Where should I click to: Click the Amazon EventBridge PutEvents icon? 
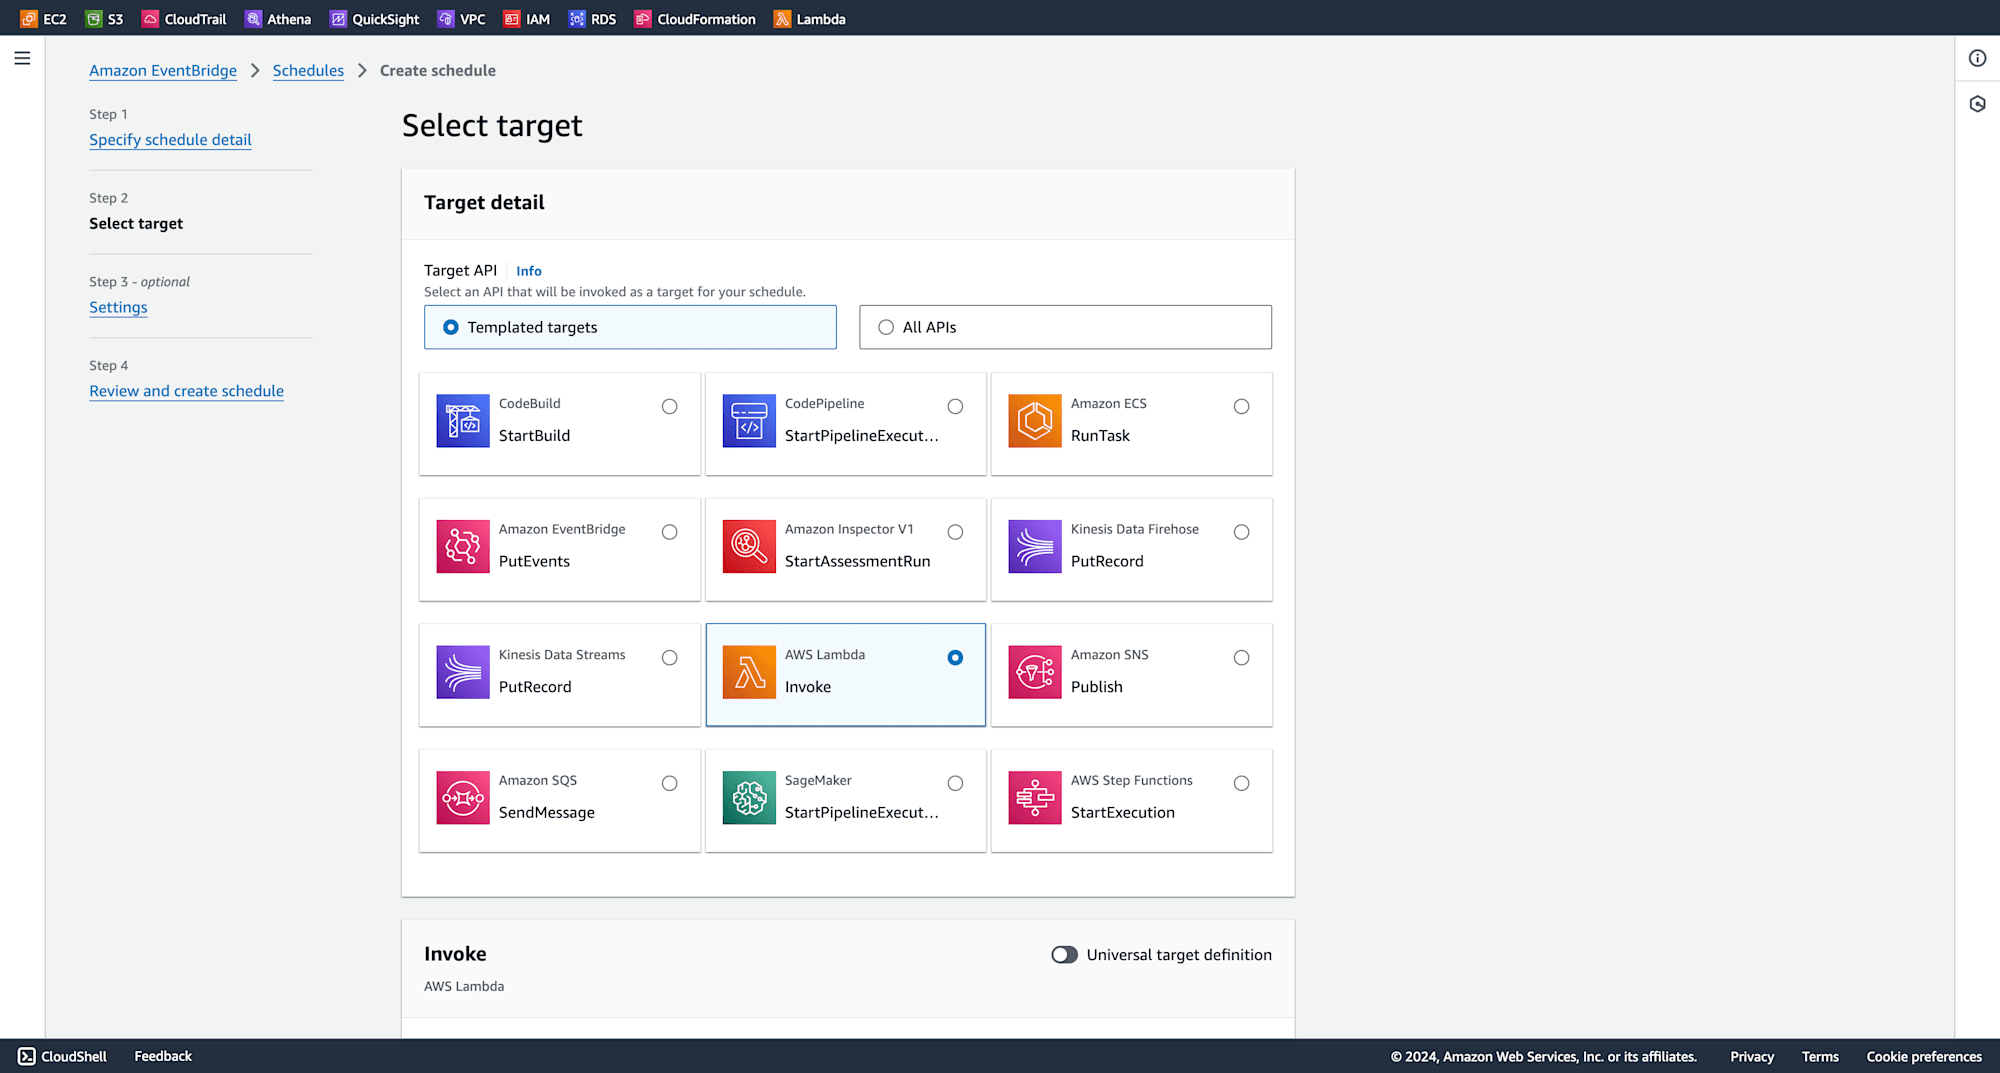tap(463, 546)
